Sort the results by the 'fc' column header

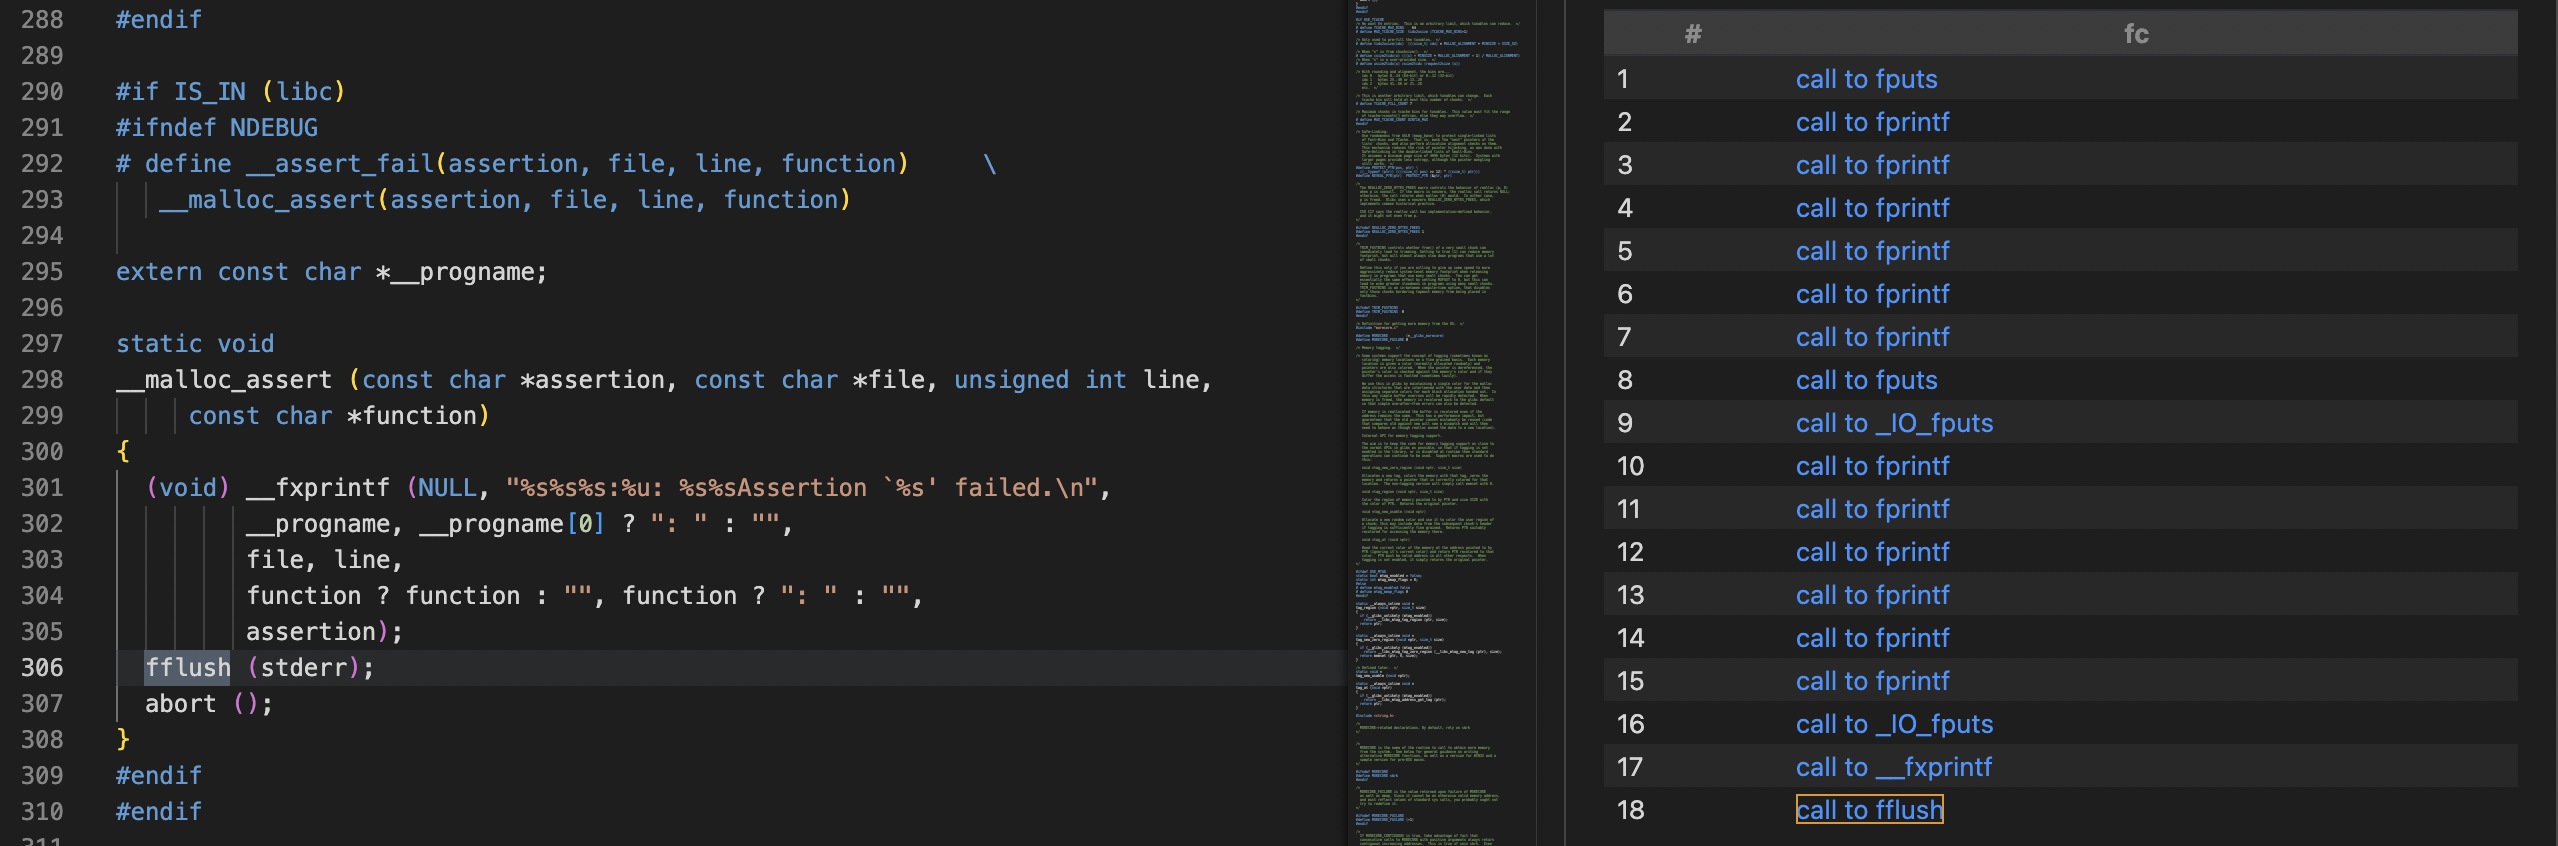coord(2136,34)
